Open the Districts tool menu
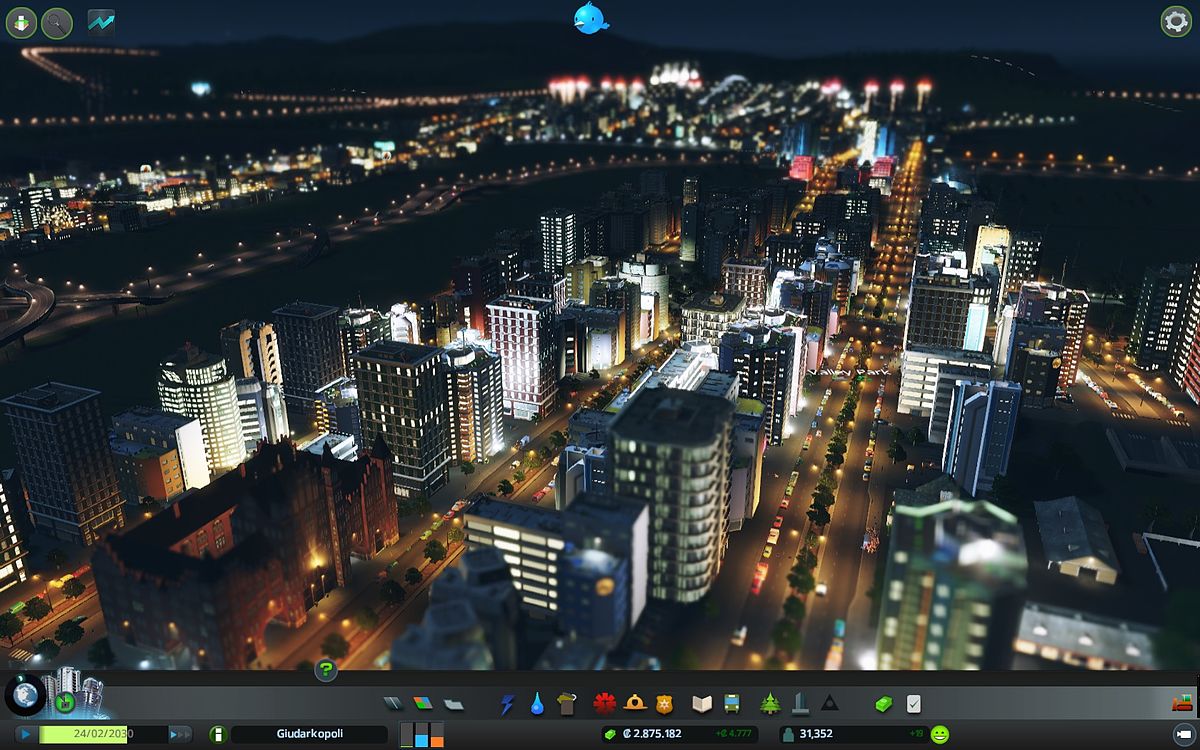Viewport: 1200px width, 750px height. tap(454, 704)
